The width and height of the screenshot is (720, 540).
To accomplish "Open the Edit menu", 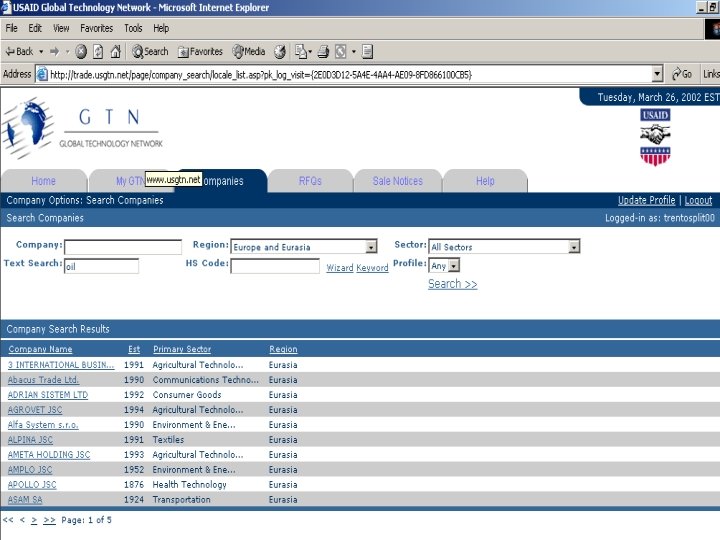I will point(35,28).
